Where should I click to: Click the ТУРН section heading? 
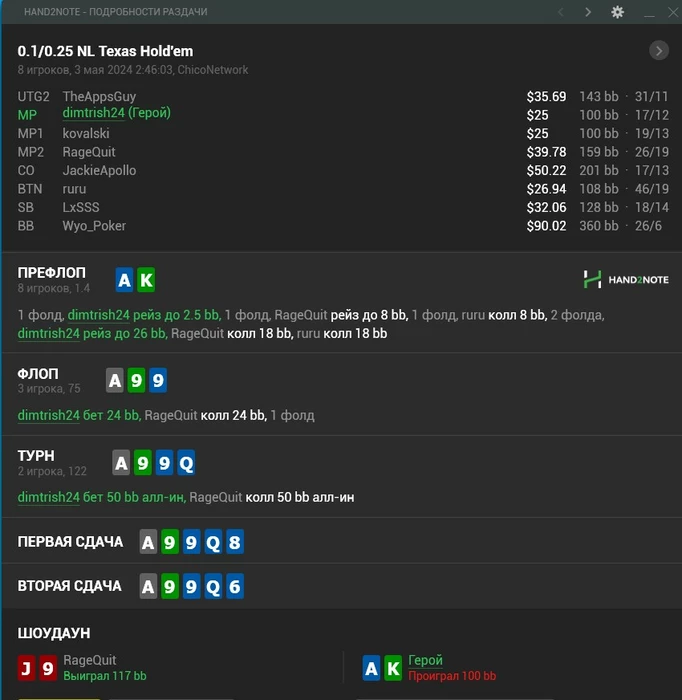[36, 456]
